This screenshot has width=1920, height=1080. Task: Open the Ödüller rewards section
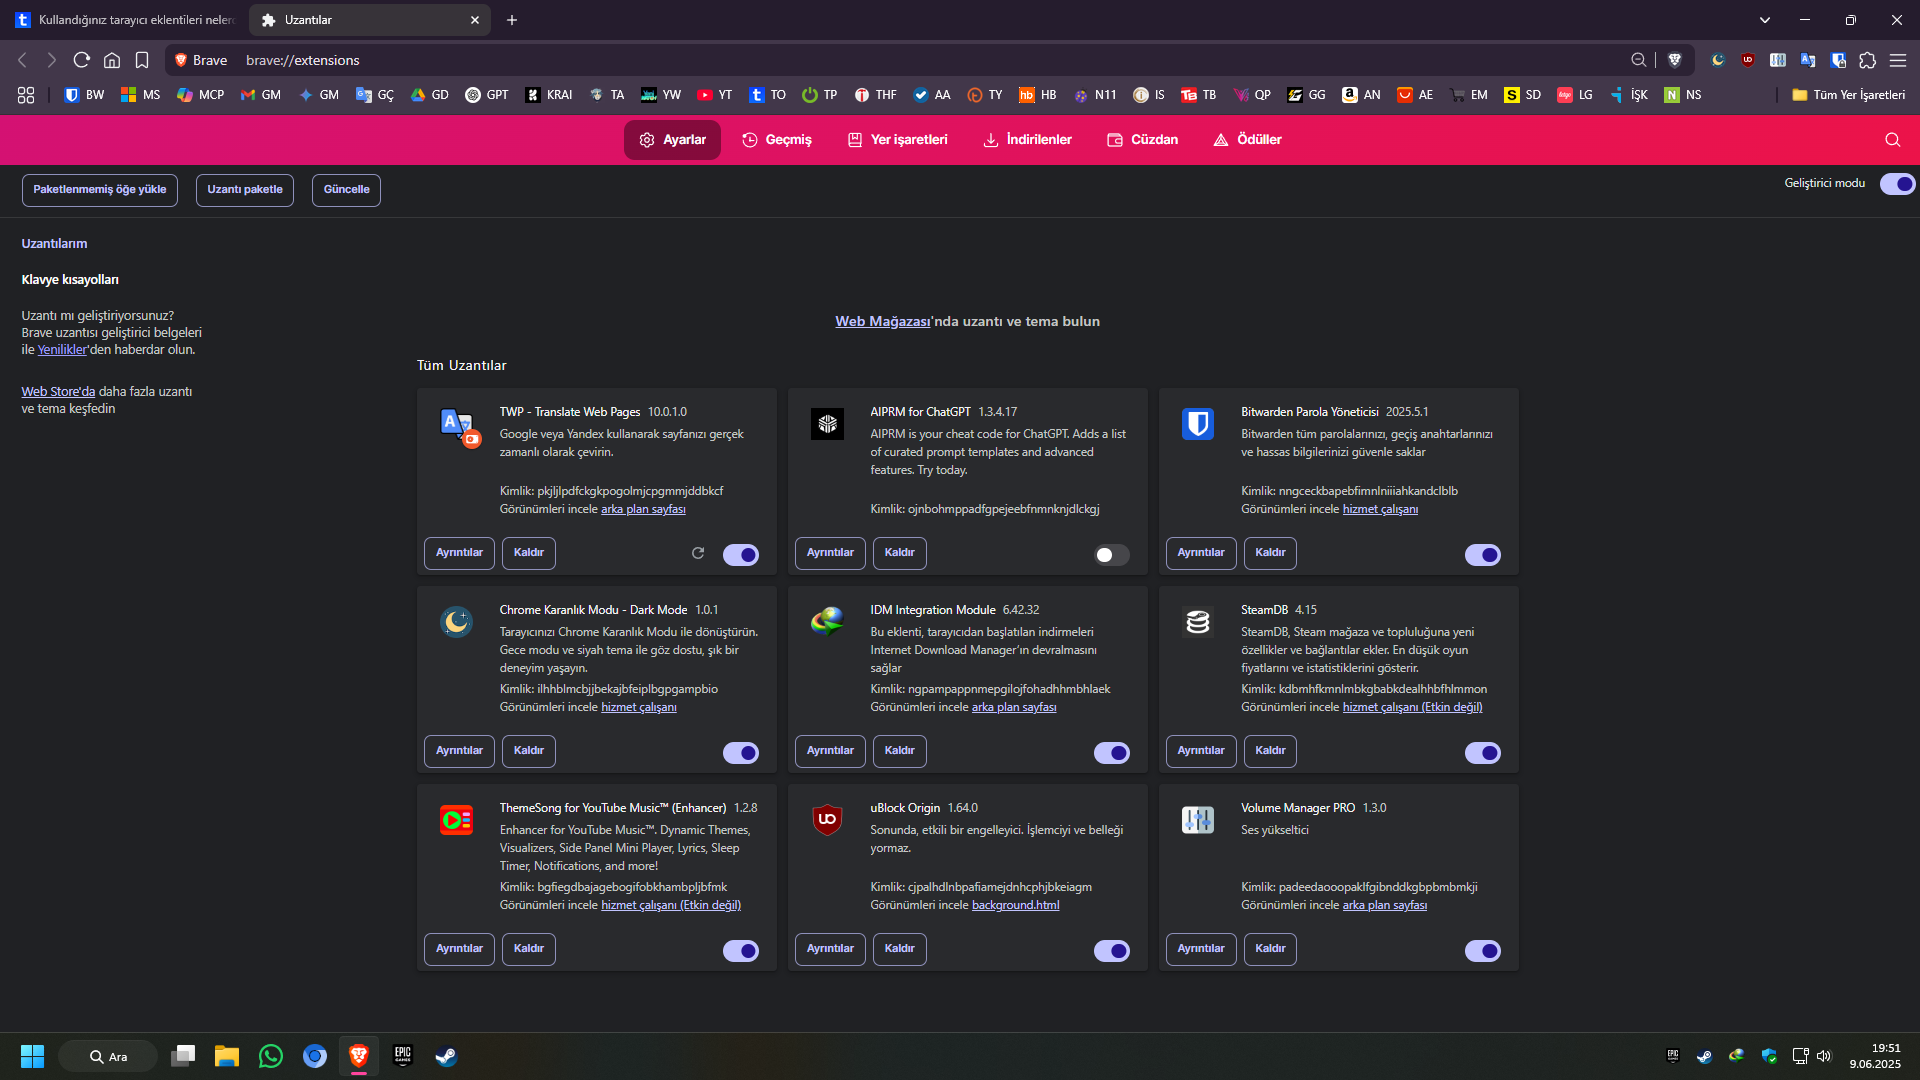[1247, 140]
